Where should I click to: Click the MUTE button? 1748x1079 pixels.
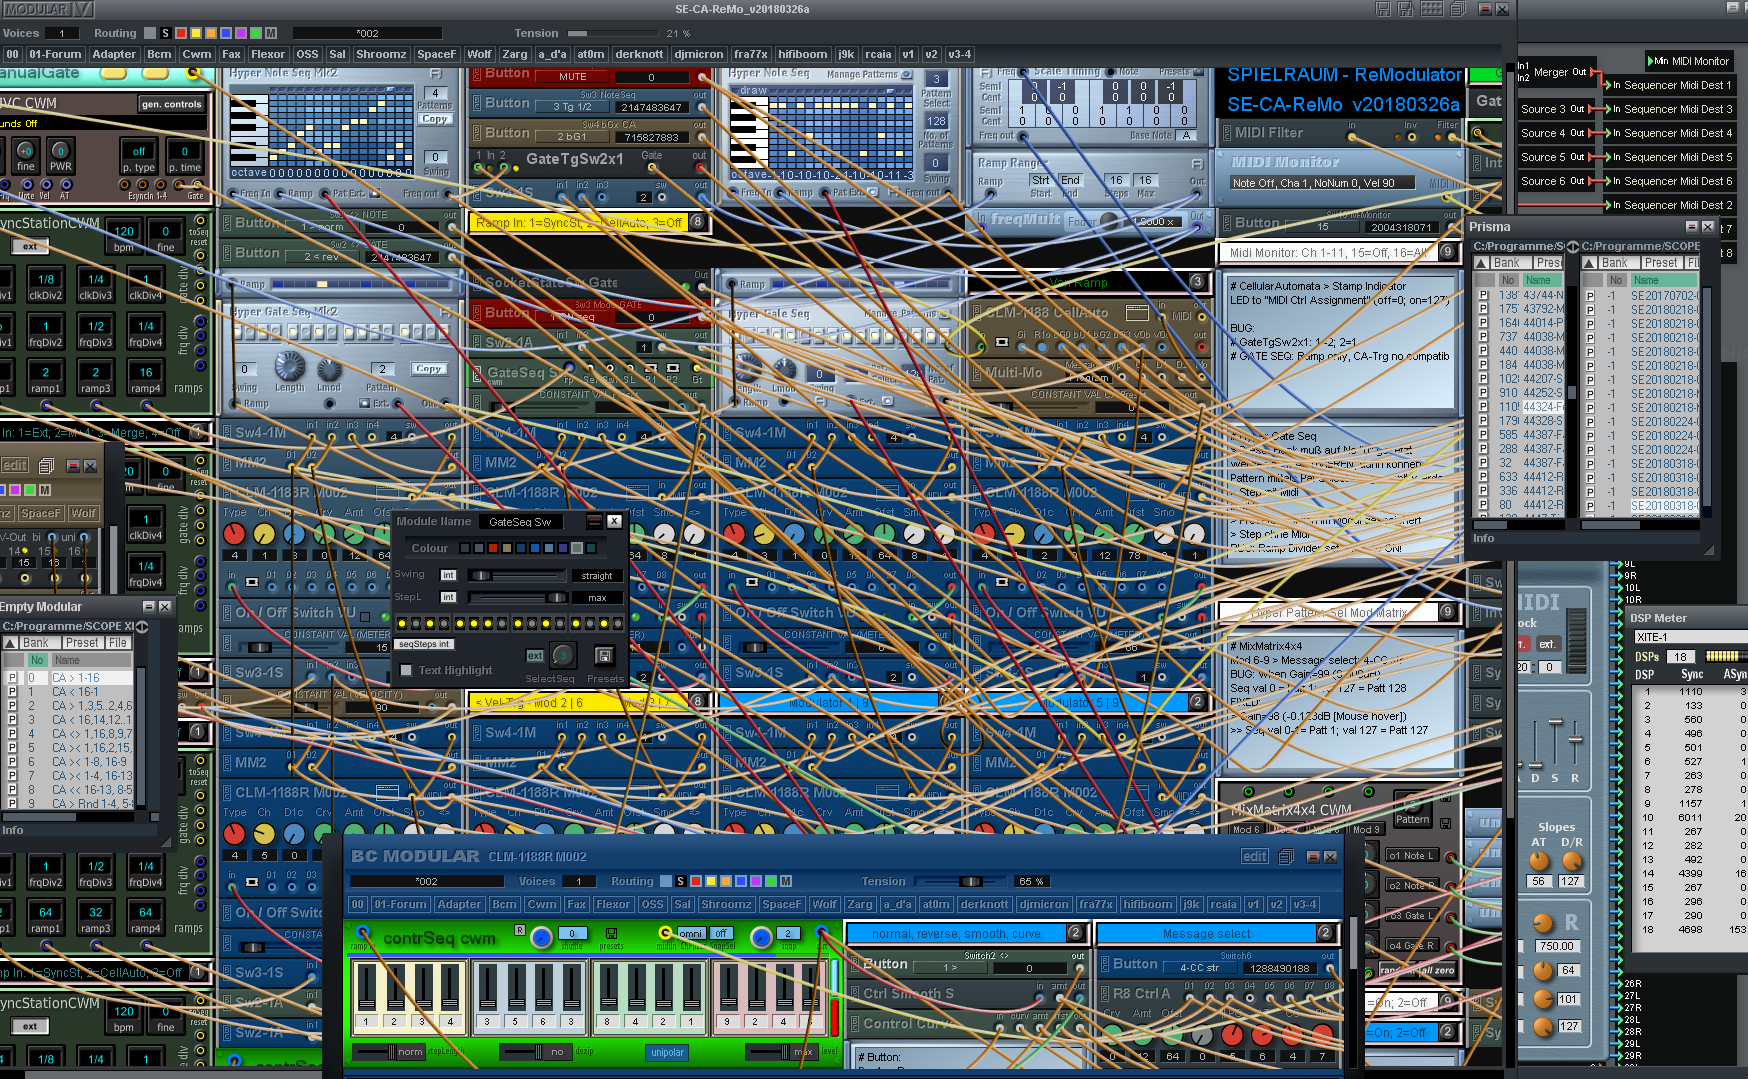point(573,77)
